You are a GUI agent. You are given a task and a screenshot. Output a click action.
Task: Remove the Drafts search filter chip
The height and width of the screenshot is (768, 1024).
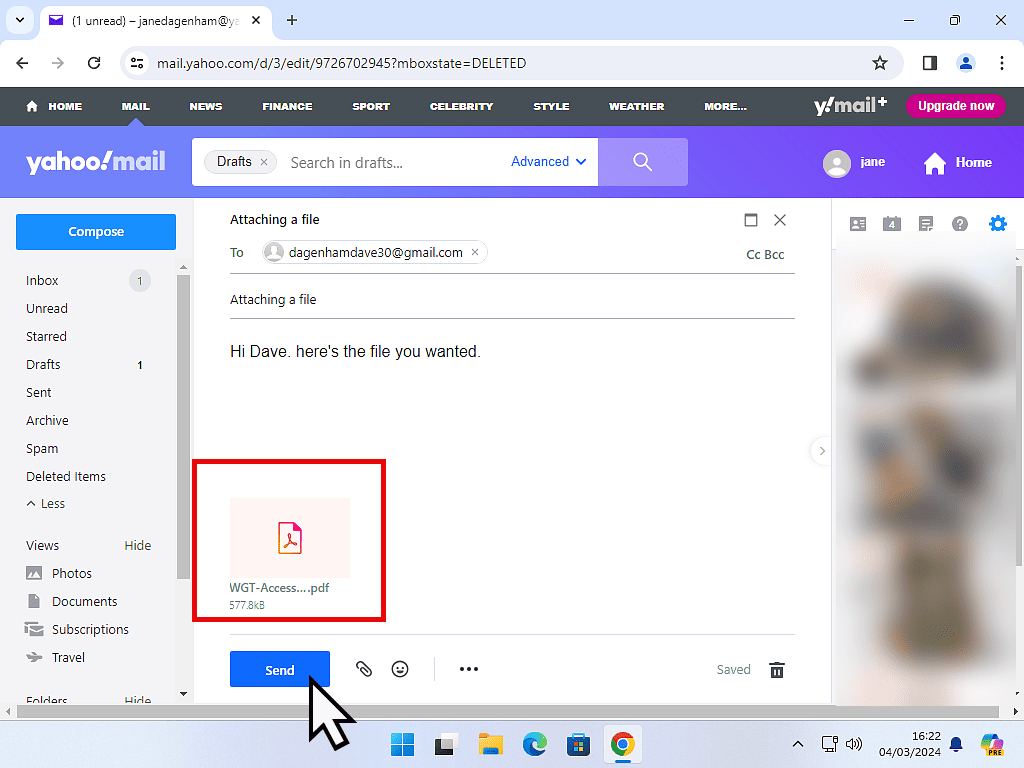tap(264, 162)
